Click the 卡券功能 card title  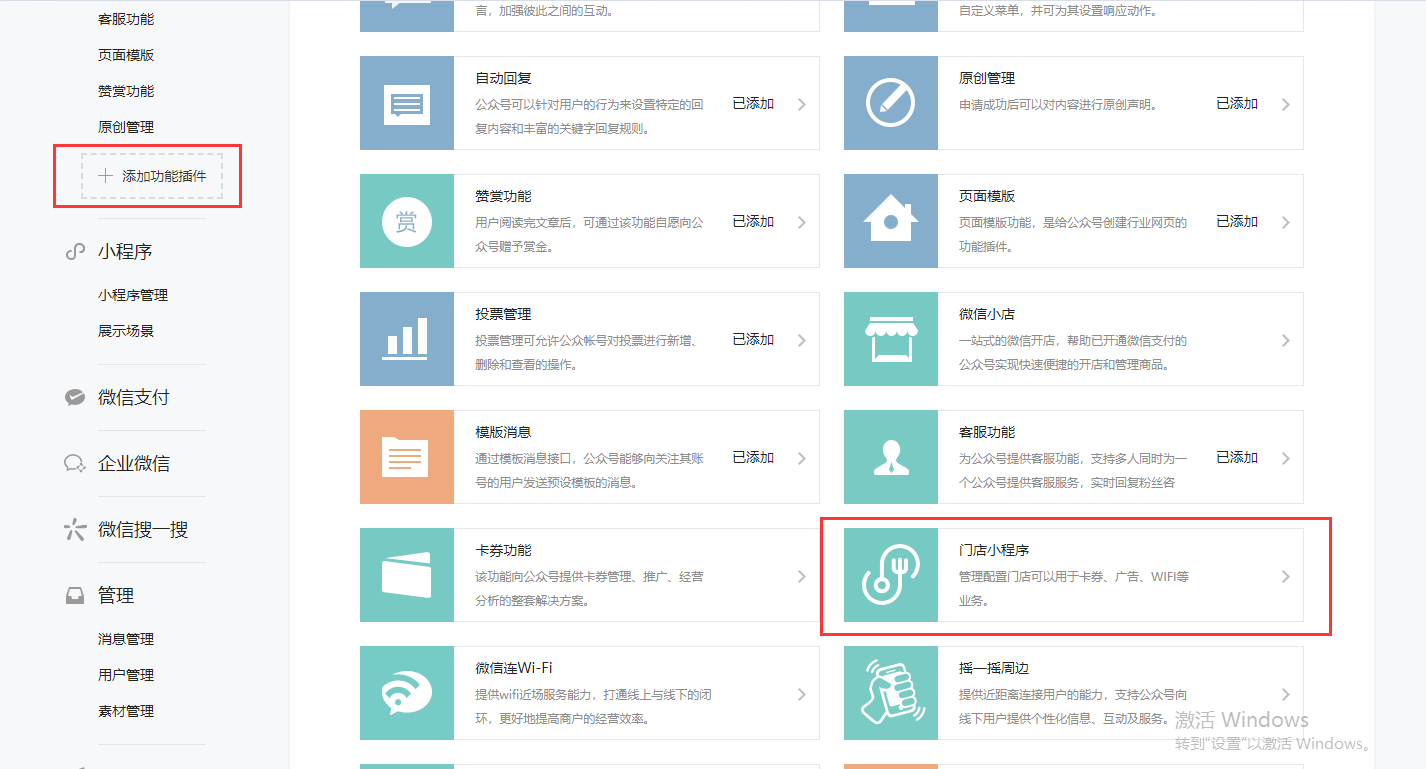[x=503, y=550]
